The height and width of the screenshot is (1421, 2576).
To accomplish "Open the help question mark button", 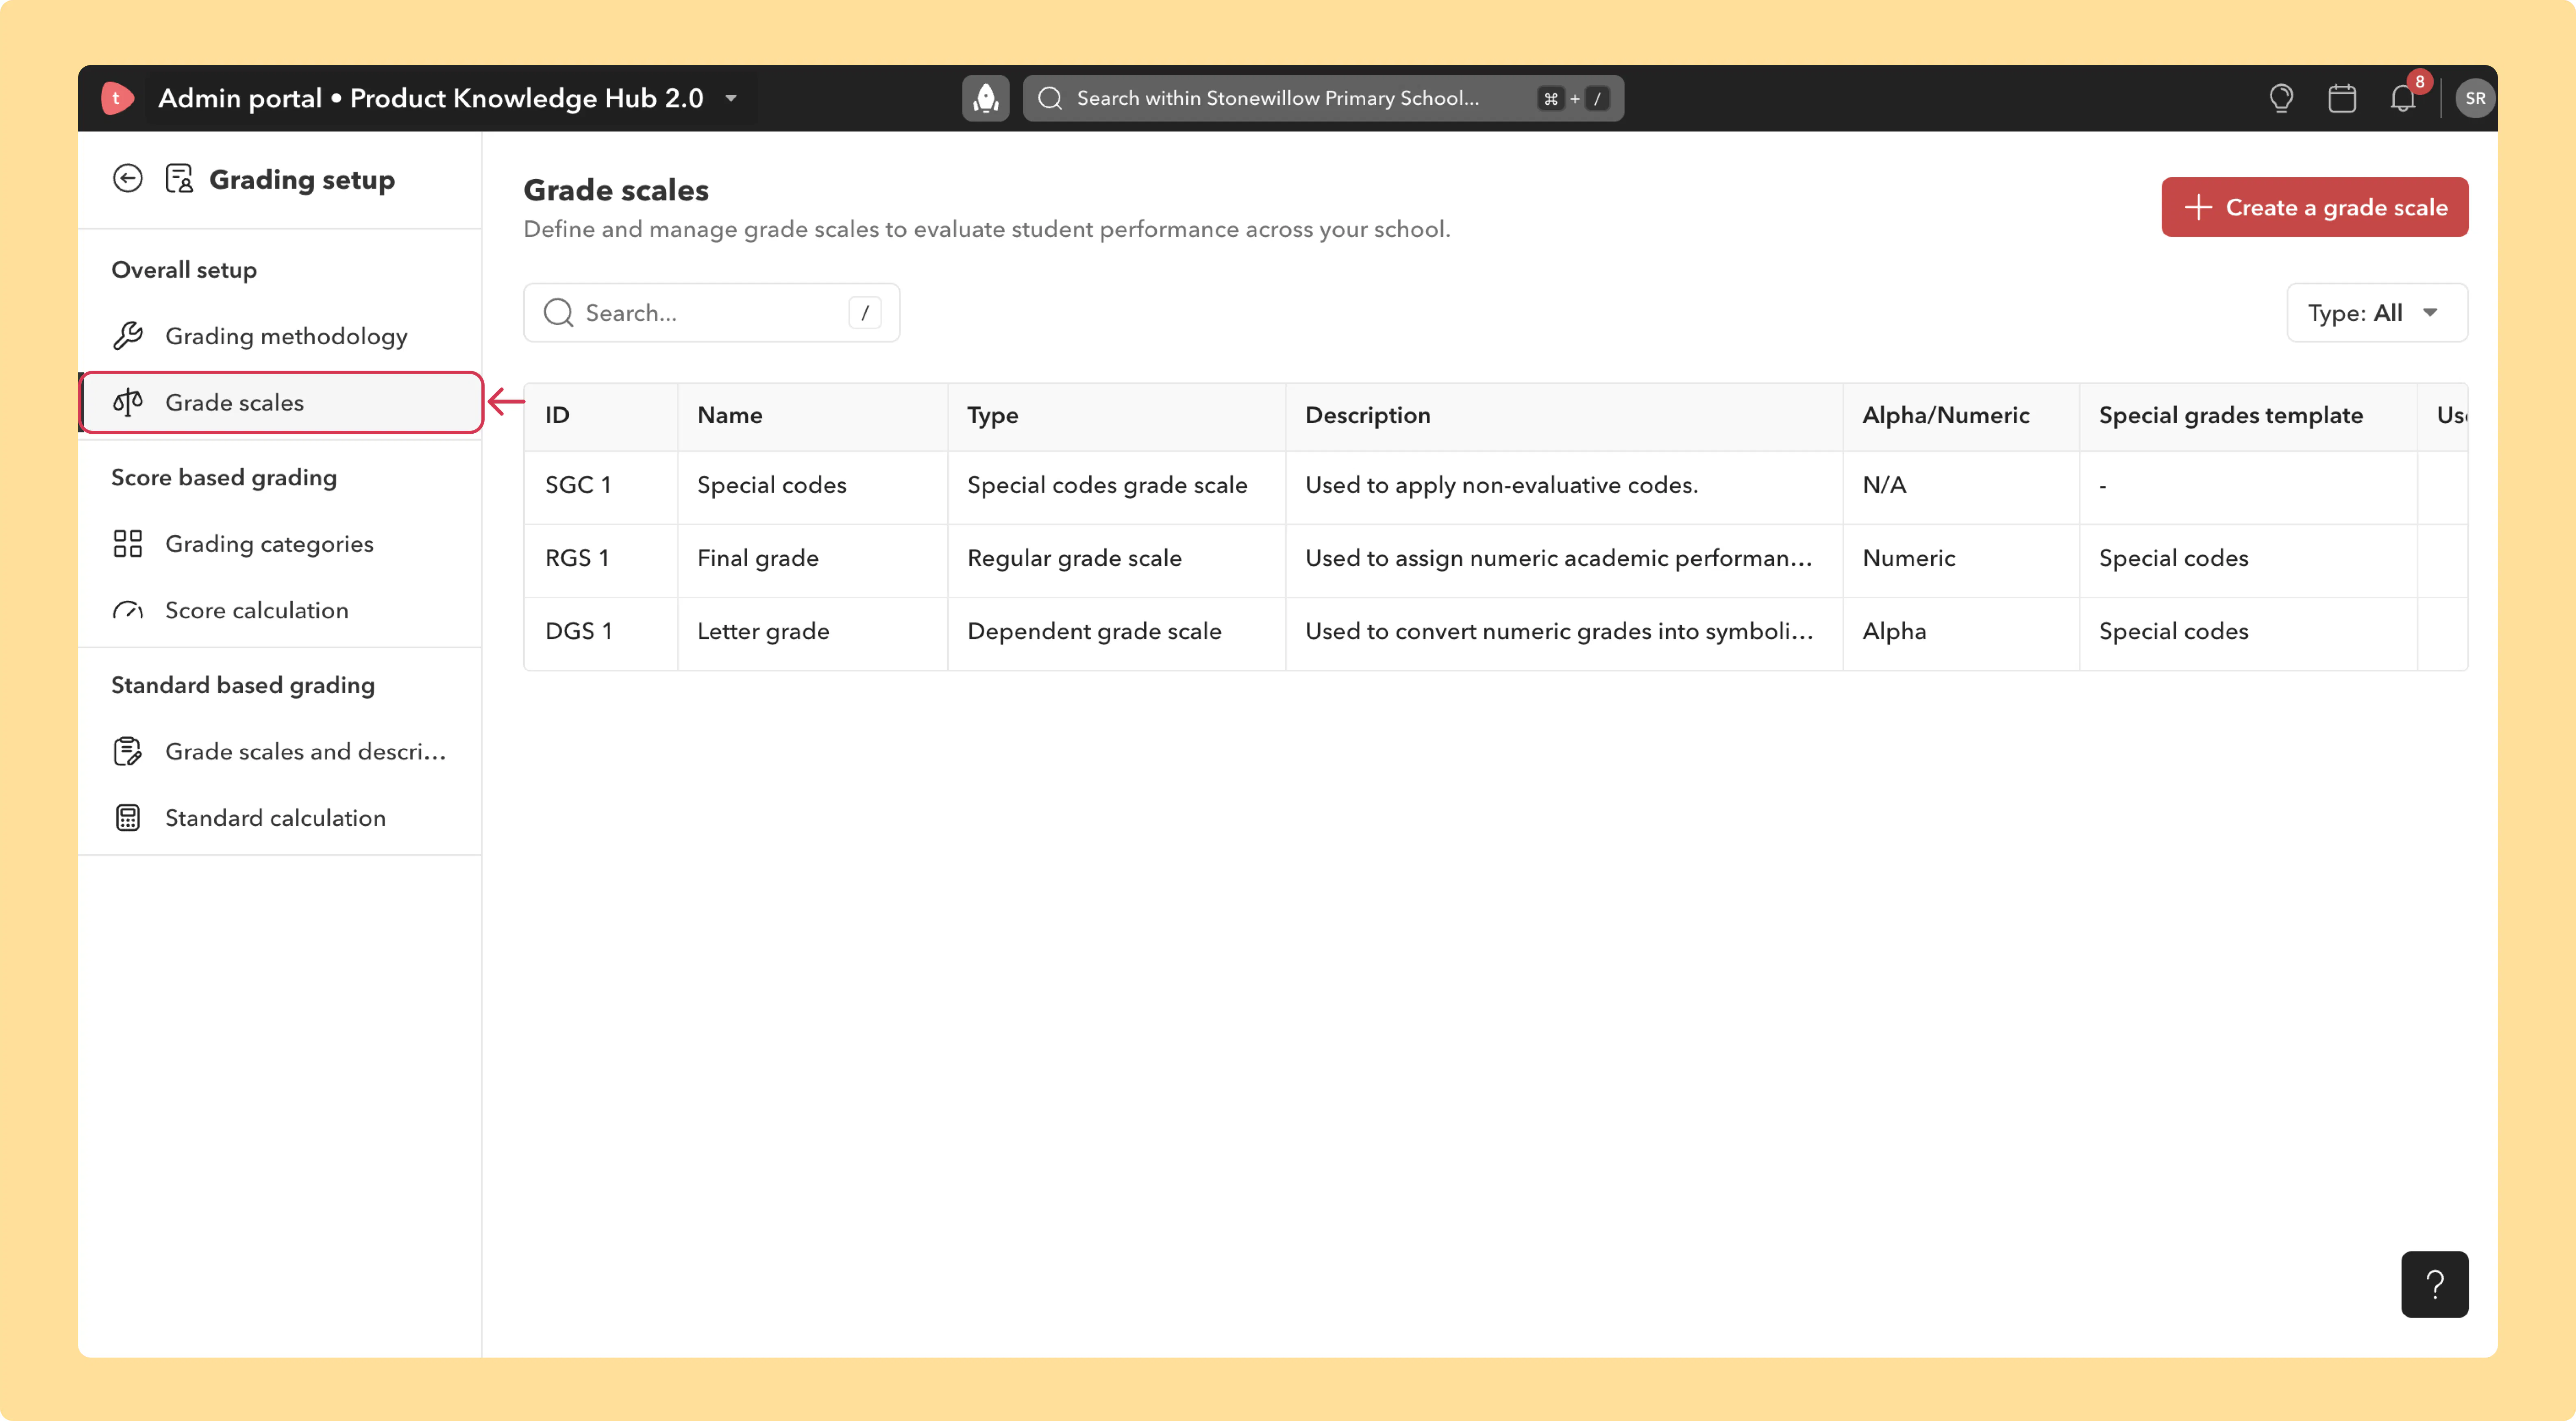I will point(2434,1284).
